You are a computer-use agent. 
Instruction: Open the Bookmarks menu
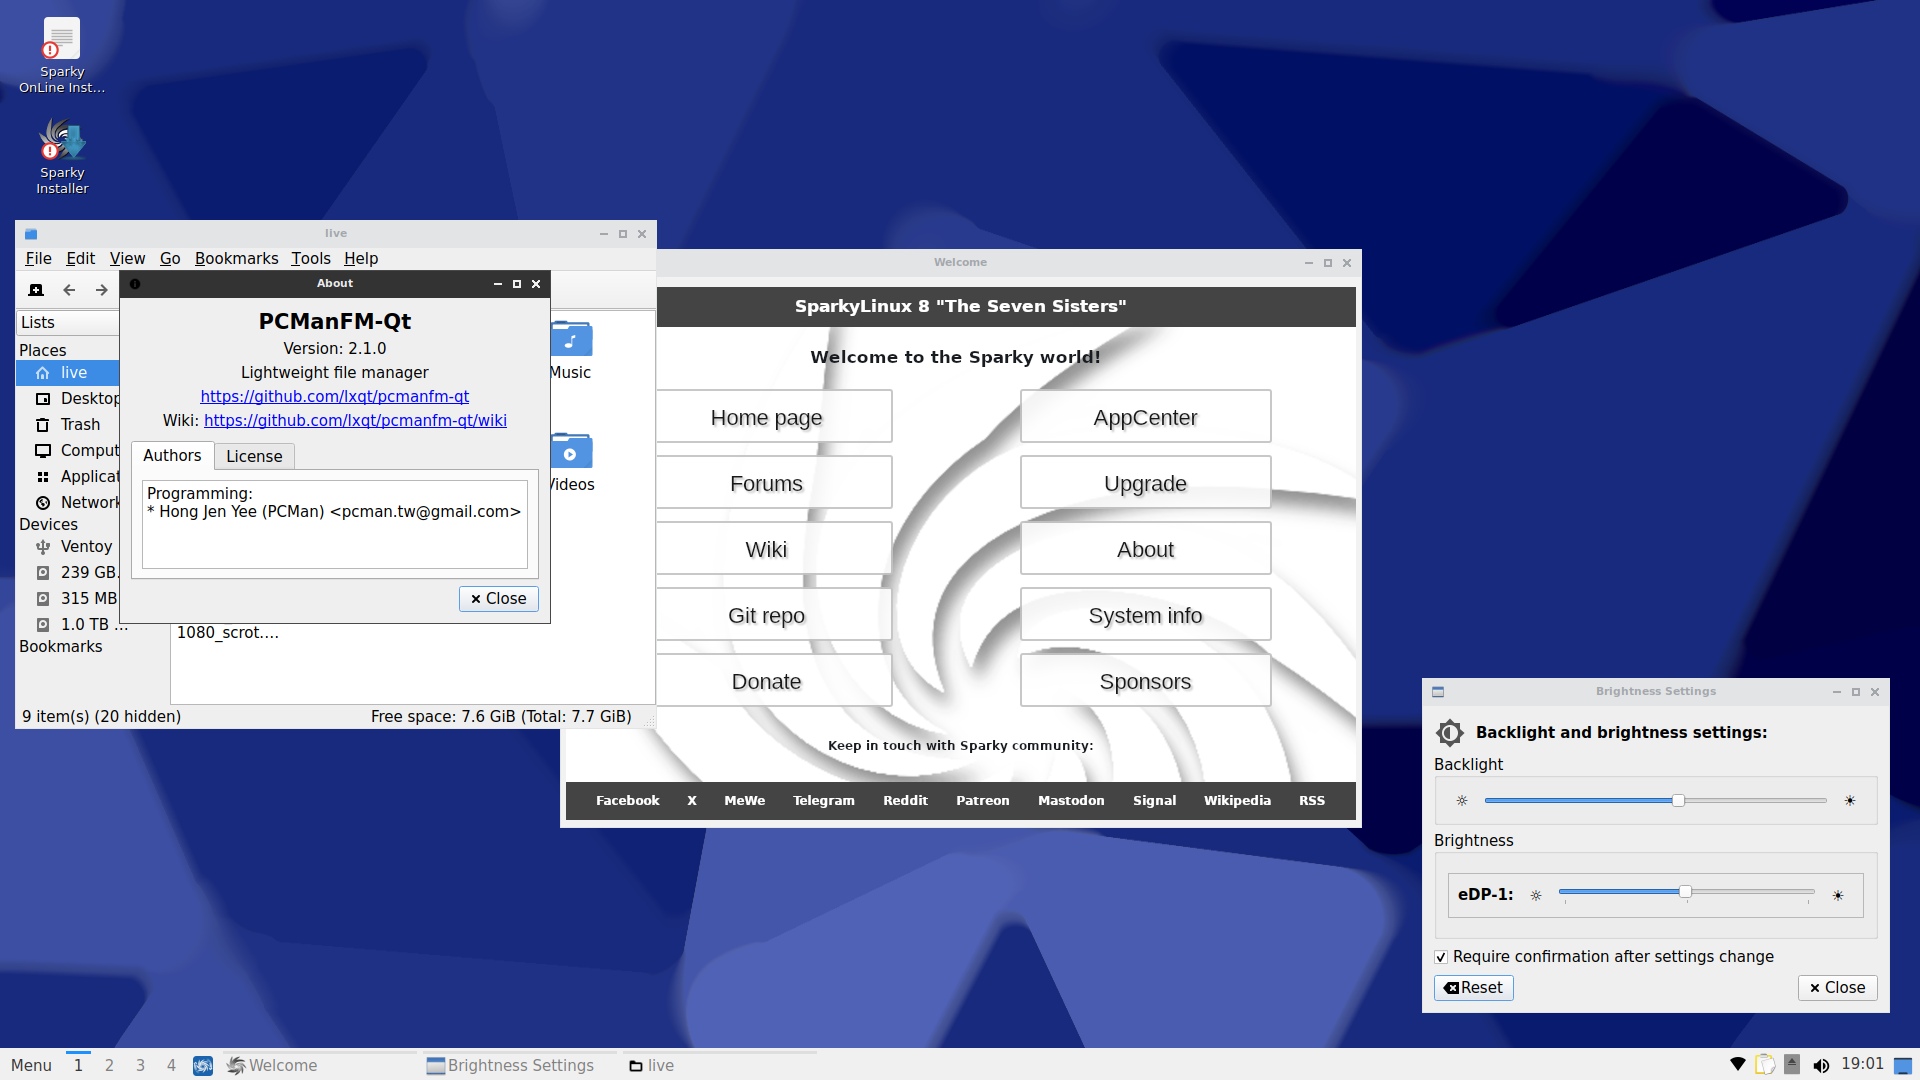pyautogui.click(x=236, y=258)
